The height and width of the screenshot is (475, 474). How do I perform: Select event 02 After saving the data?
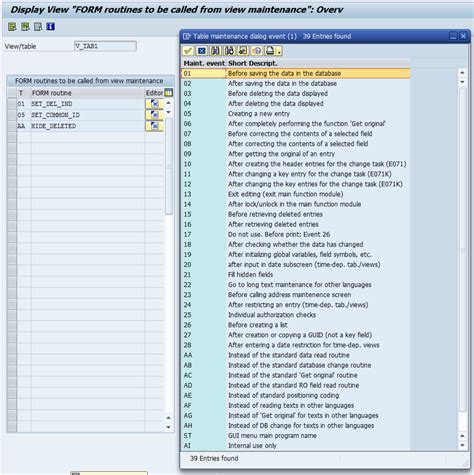coord(296,83)
